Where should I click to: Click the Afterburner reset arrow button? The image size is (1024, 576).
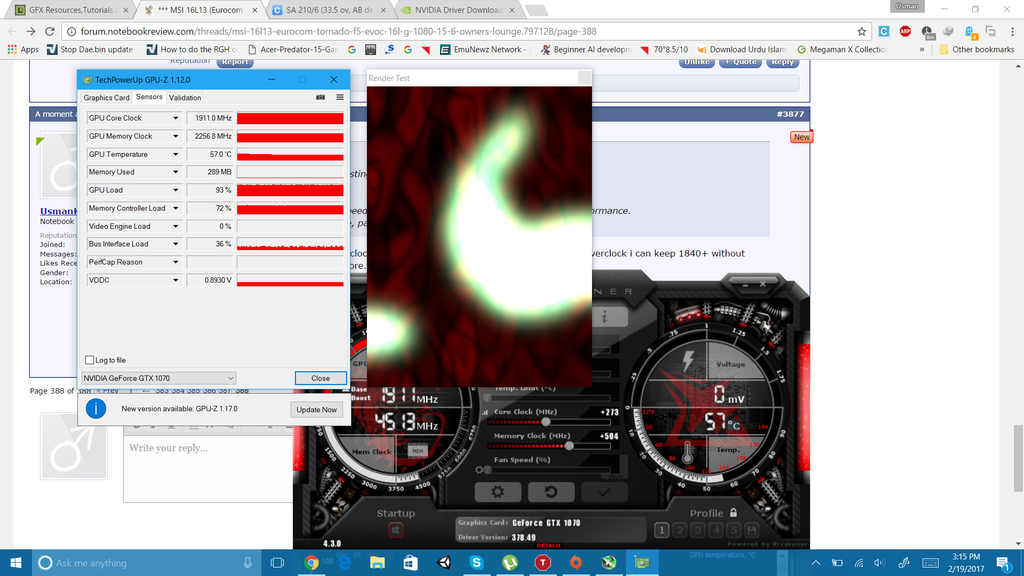point(551,492)
